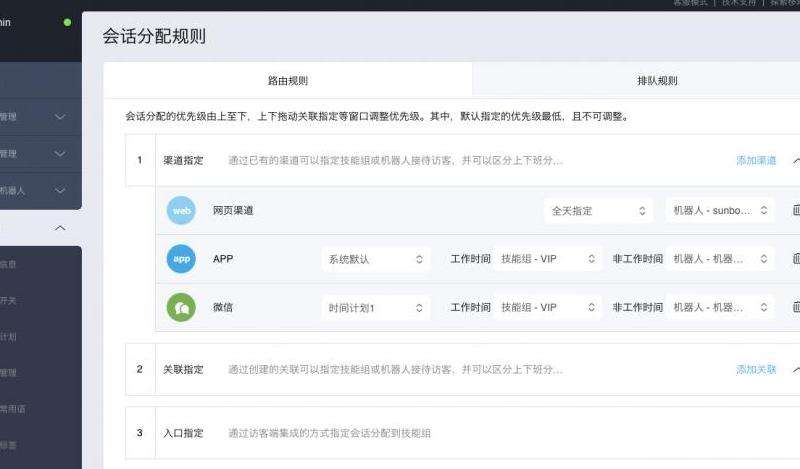The width and height of the screenshot is (800, 469).
Task: Click the 添加渠道 link
Action: tap(756, 160)
